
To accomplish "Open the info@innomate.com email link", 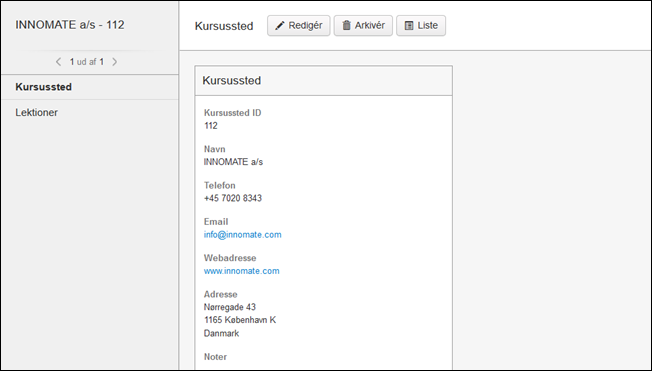I will coord(242,235).
